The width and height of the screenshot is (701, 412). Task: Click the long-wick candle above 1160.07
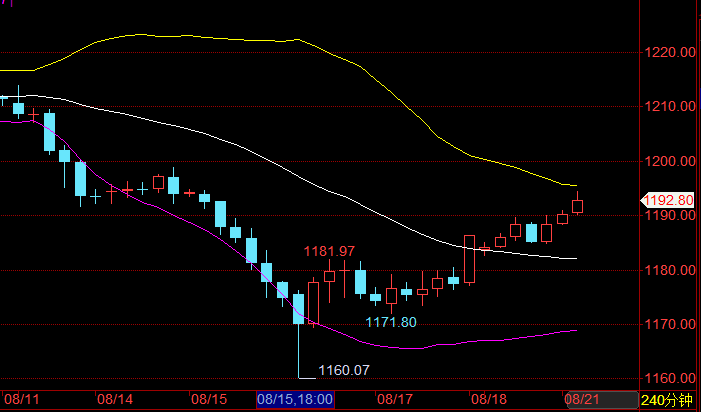(x=298, y=310)
